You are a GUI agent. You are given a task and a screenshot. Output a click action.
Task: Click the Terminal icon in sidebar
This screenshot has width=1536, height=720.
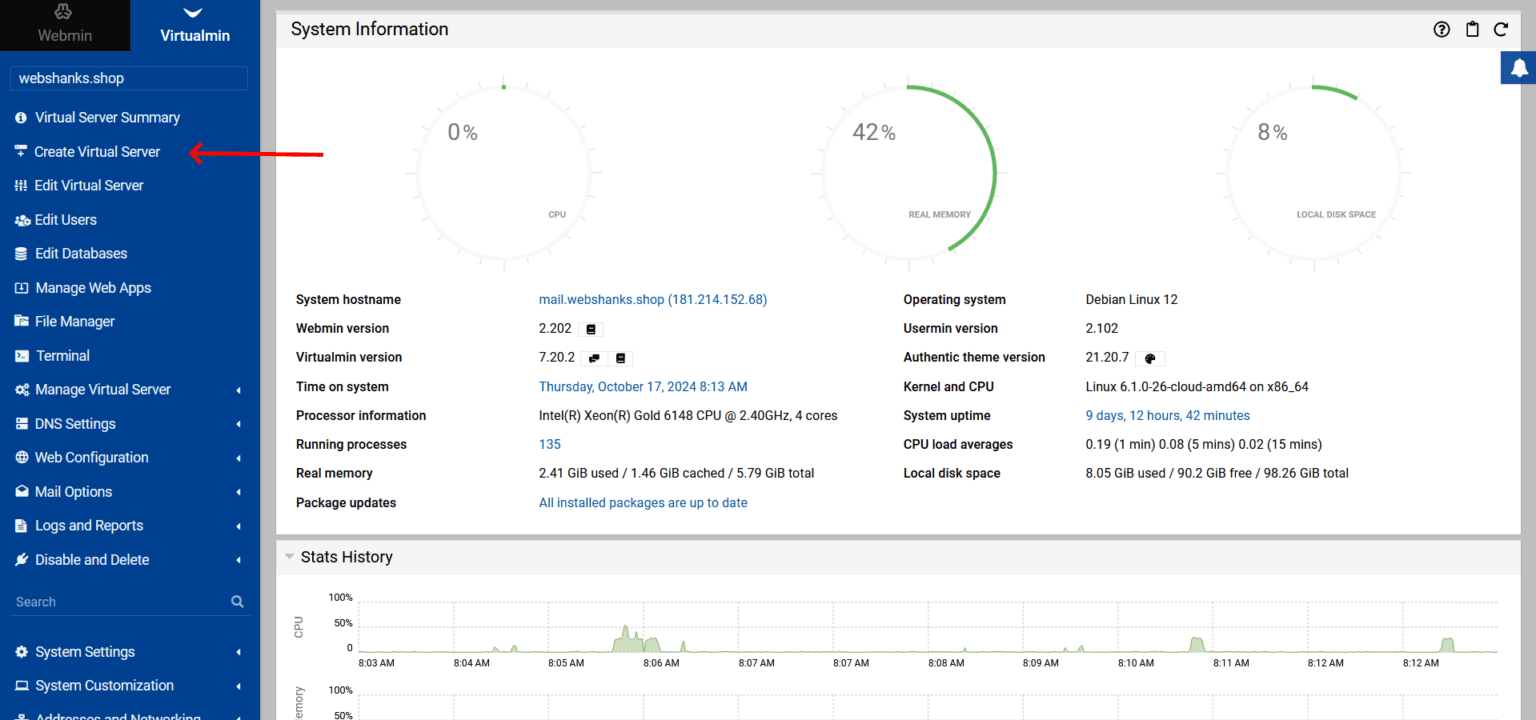coord(21,355)
